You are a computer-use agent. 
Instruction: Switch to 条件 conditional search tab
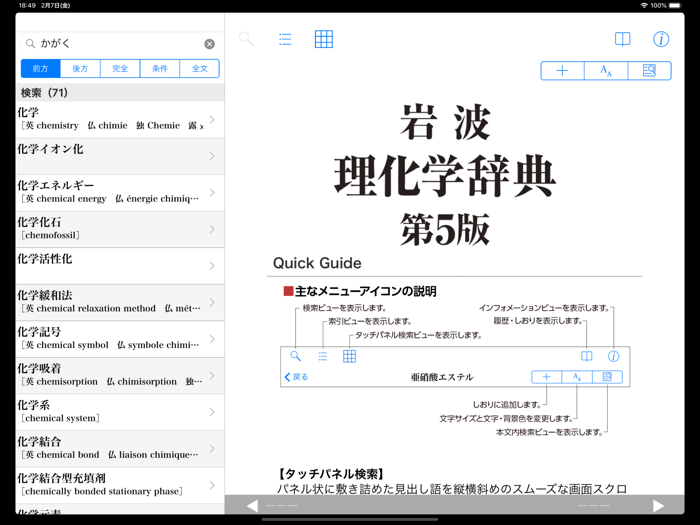(160, 69)
